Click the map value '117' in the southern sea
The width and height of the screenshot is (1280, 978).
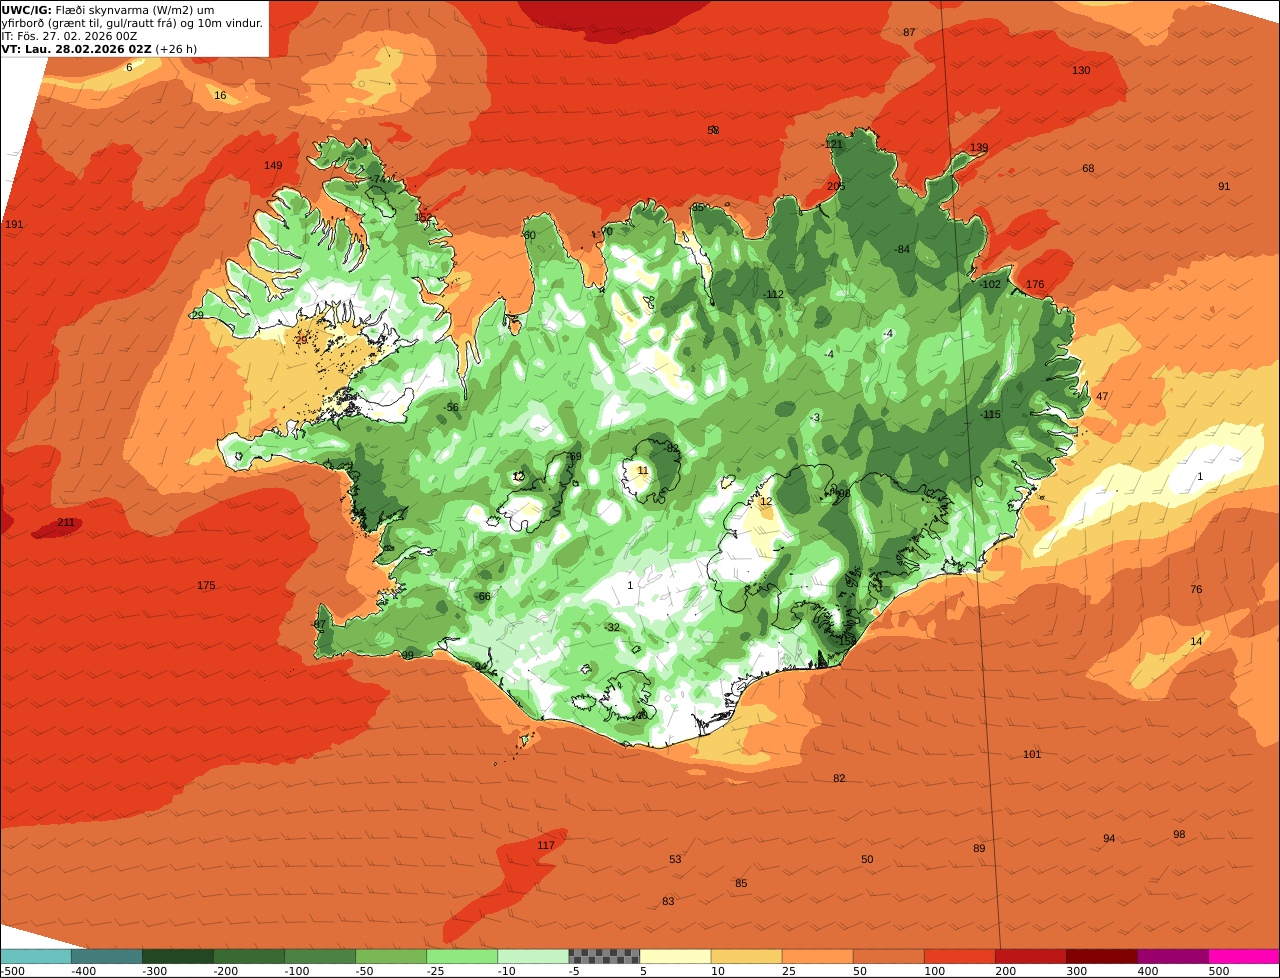(546, 845)
